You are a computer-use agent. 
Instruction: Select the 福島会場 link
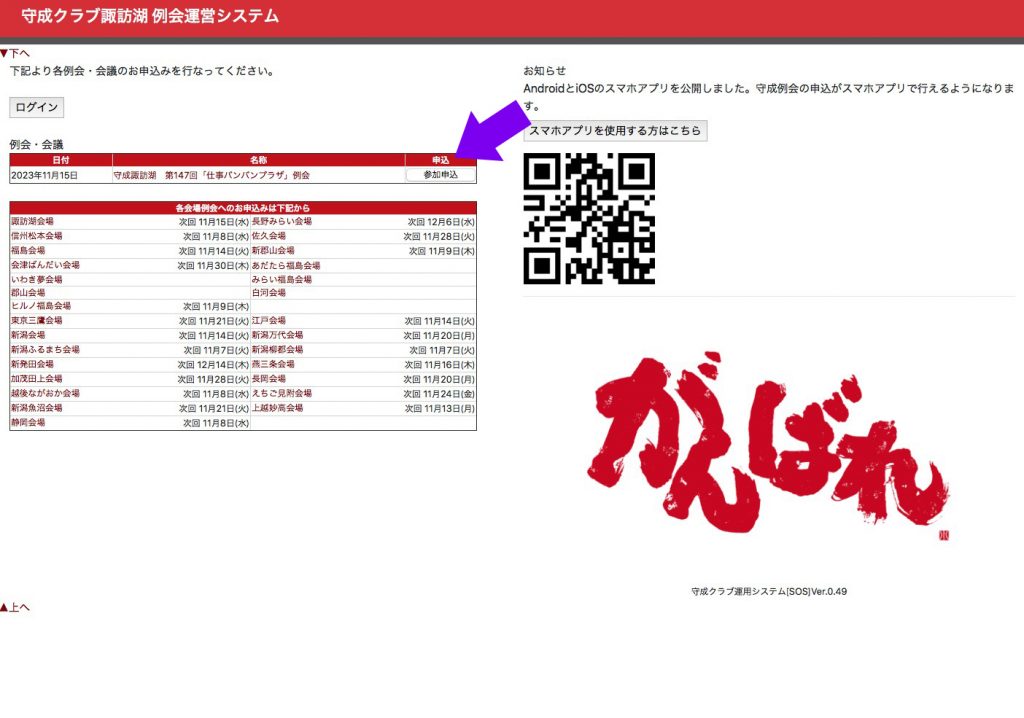pyautogui.click(x=28, y=250)
